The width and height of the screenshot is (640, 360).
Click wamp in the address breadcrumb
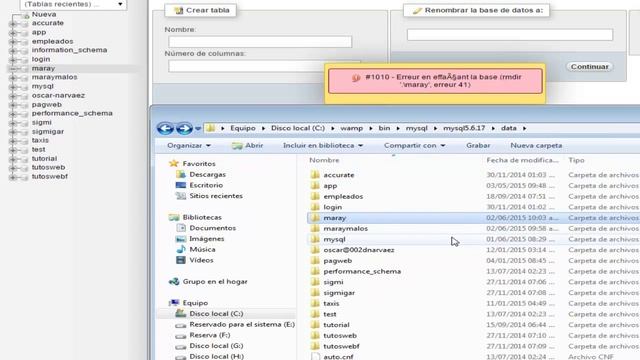point(351,128)
